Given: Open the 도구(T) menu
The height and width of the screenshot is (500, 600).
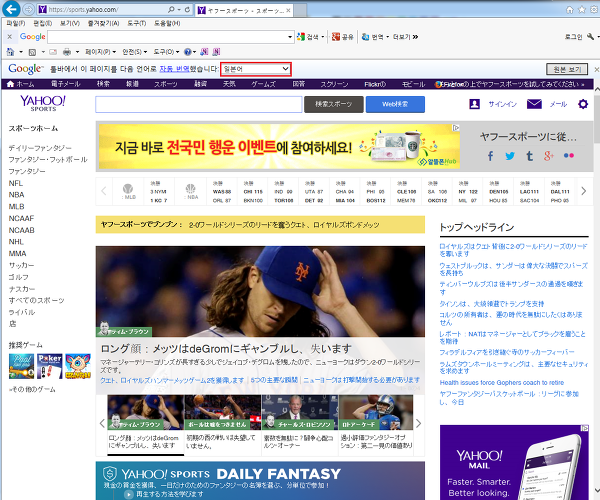Looking at the screenshot, I should point(137,23).
